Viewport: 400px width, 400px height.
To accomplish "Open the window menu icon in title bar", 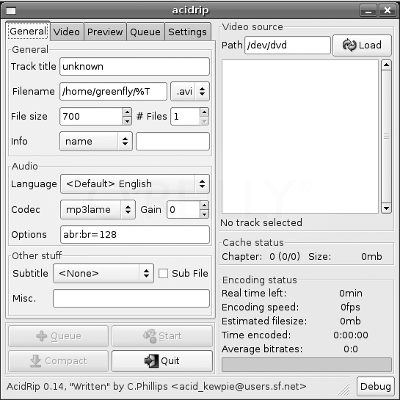I will click(11, 11).
